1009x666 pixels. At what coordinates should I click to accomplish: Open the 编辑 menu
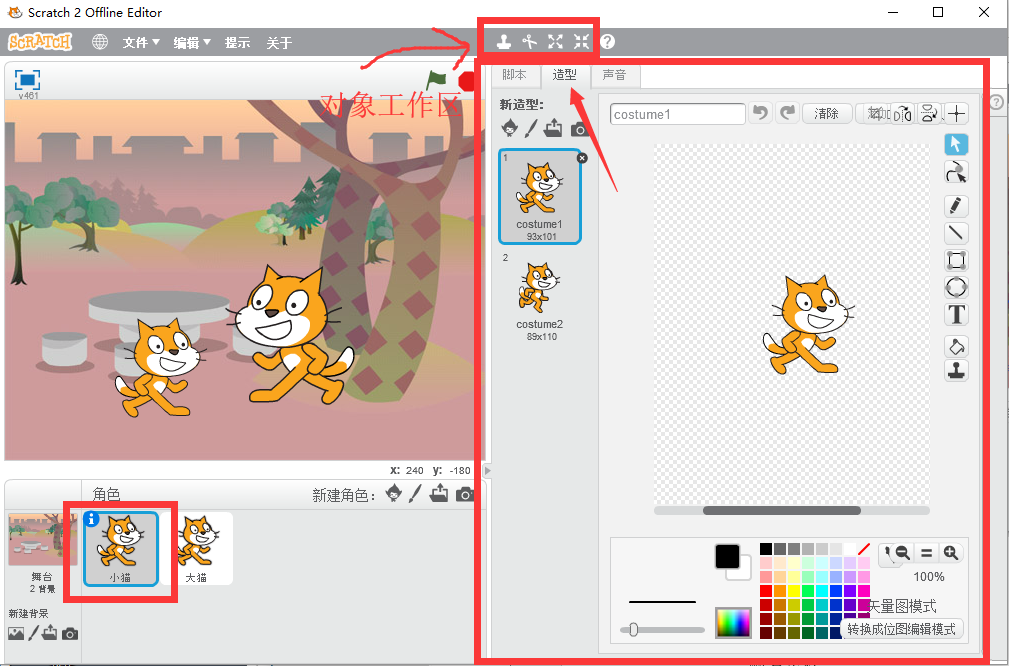pyautogui.click(x=192, y=42)
